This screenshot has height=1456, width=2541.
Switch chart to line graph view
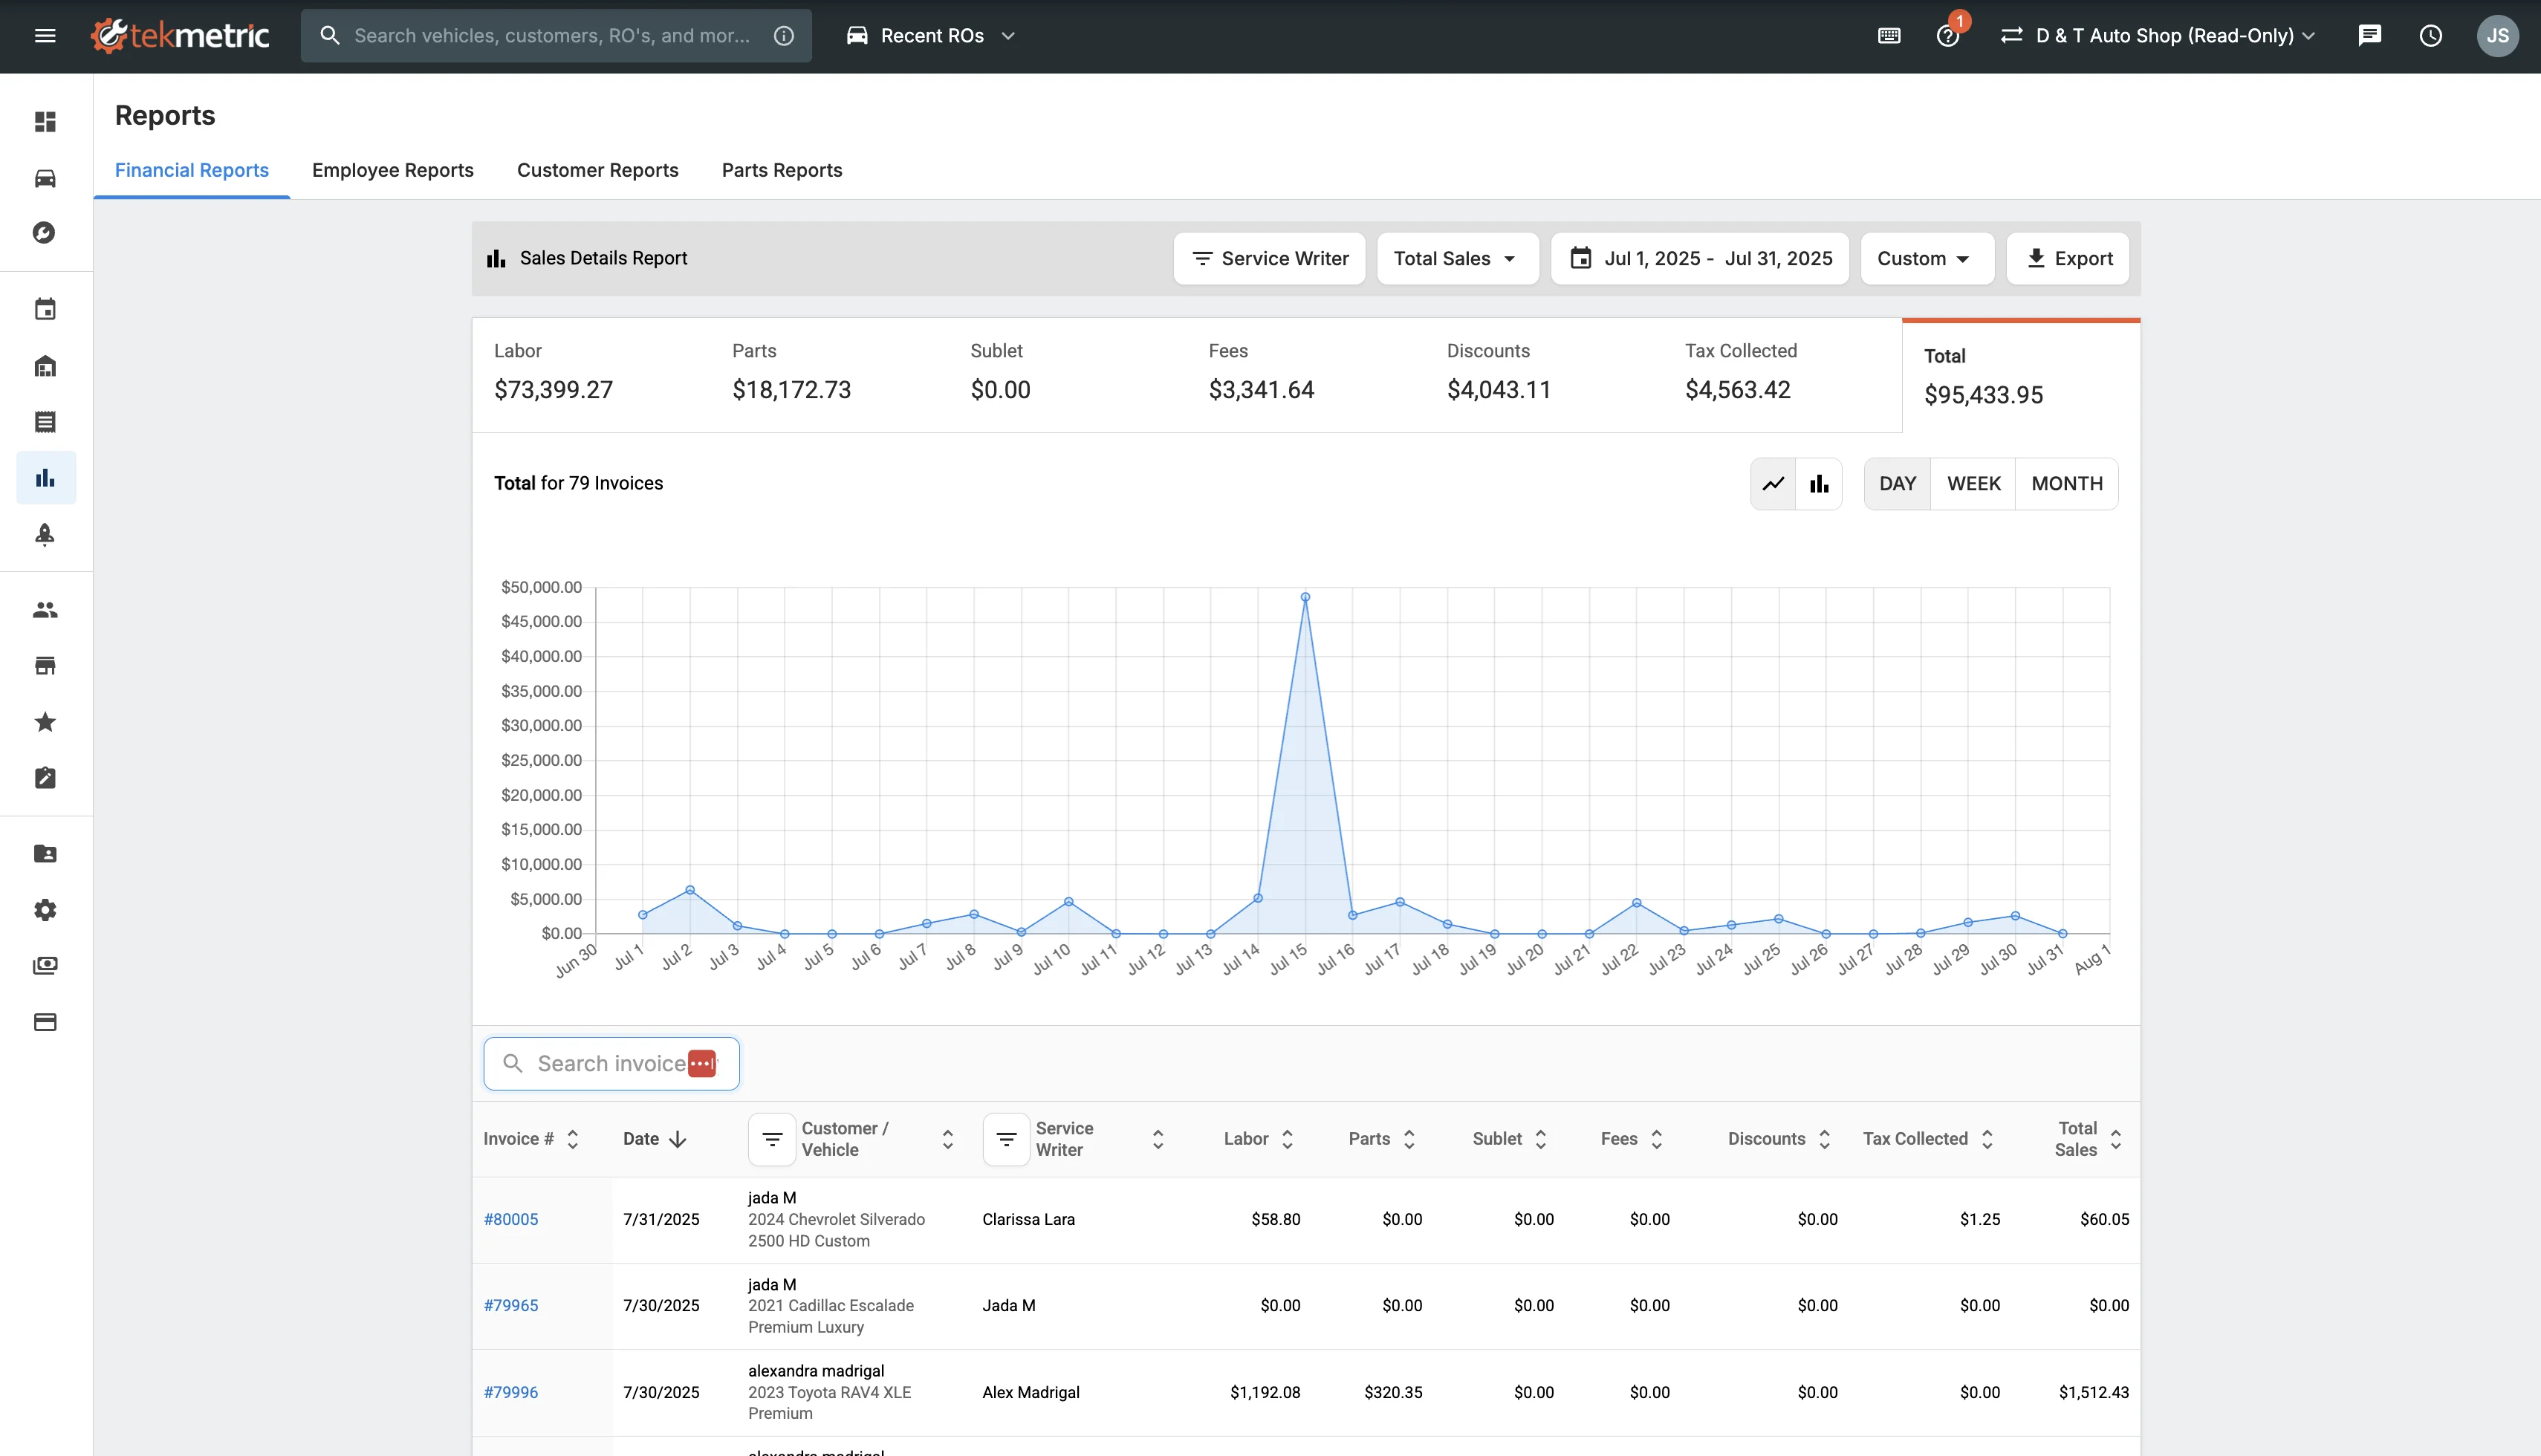1773,484
